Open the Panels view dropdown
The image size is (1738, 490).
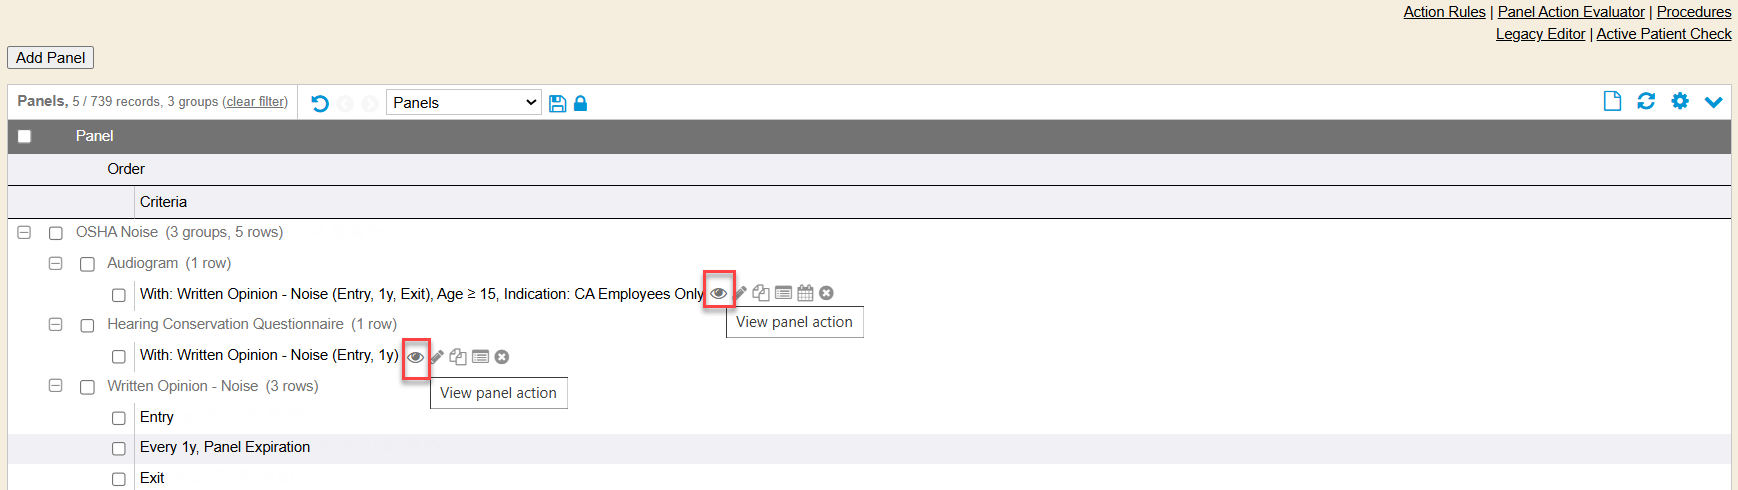coord(464,103)
